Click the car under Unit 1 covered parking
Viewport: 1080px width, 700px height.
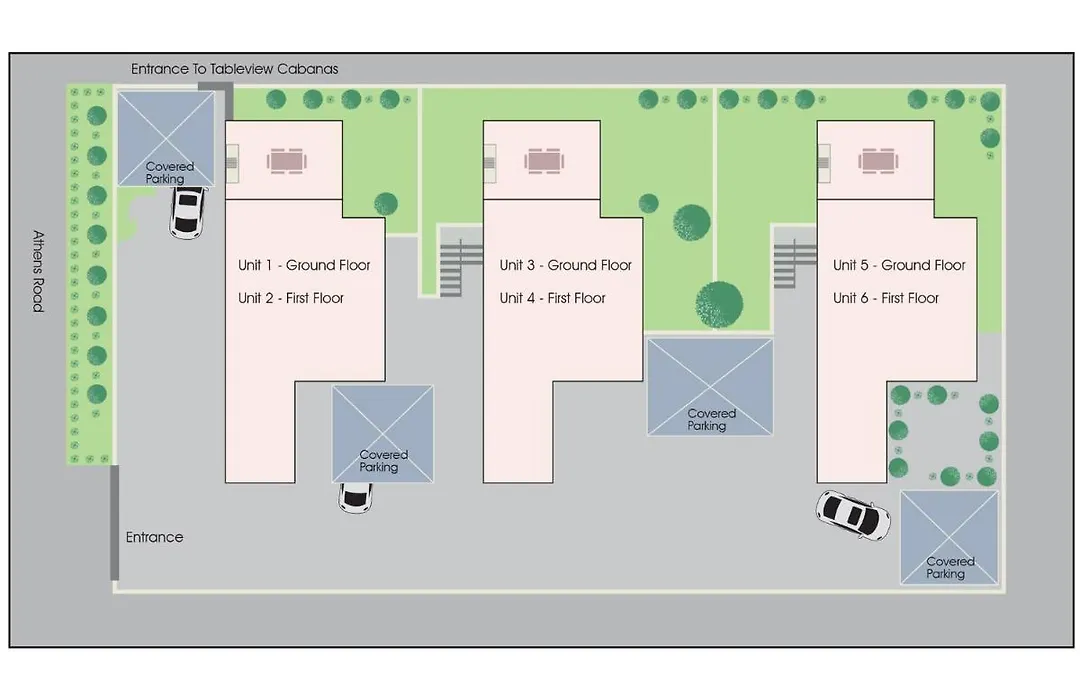pos(355,497)
